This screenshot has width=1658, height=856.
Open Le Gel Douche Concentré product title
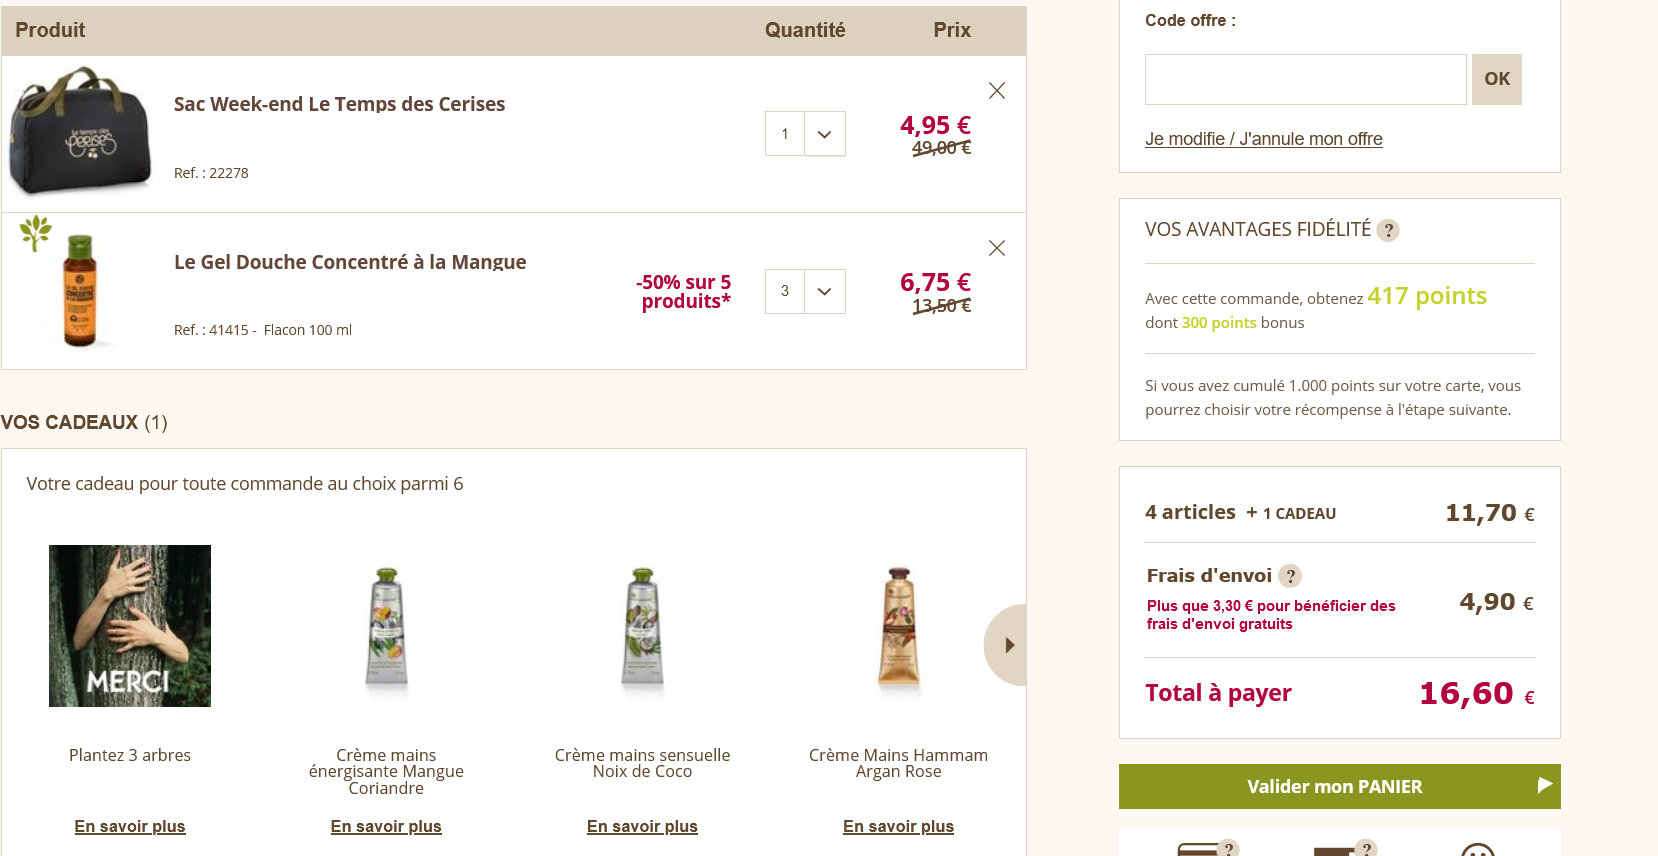pyautogui.click(x=350, y=262)
